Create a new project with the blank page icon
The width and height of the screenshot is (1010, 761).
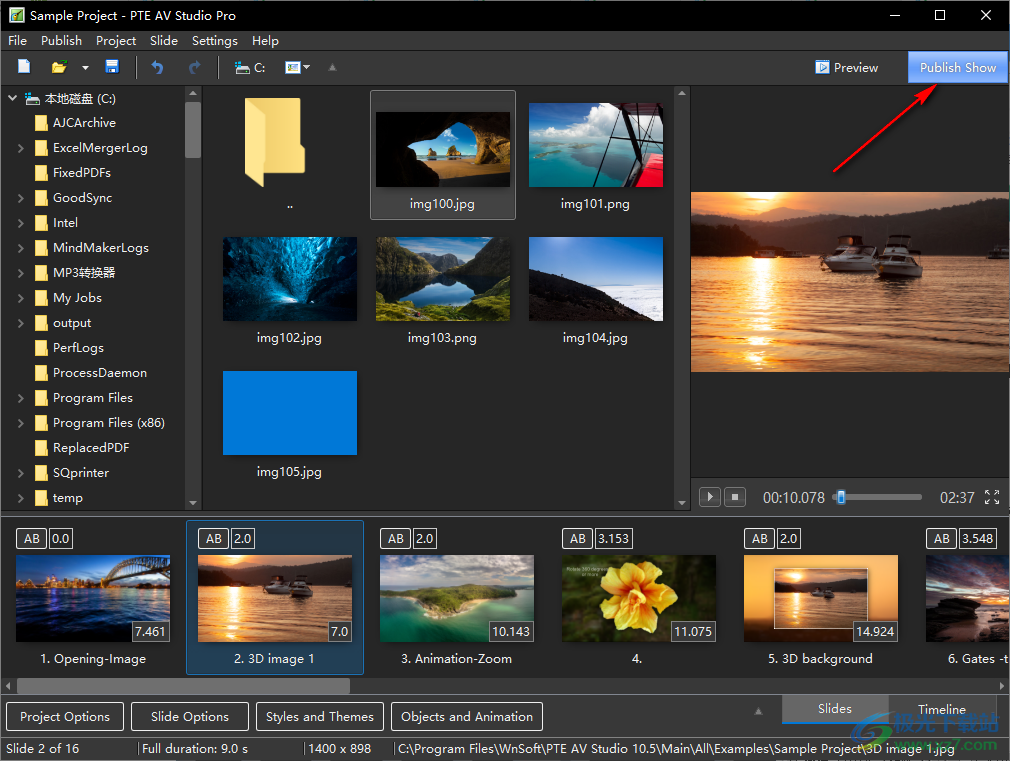click(x=24, y=67)
